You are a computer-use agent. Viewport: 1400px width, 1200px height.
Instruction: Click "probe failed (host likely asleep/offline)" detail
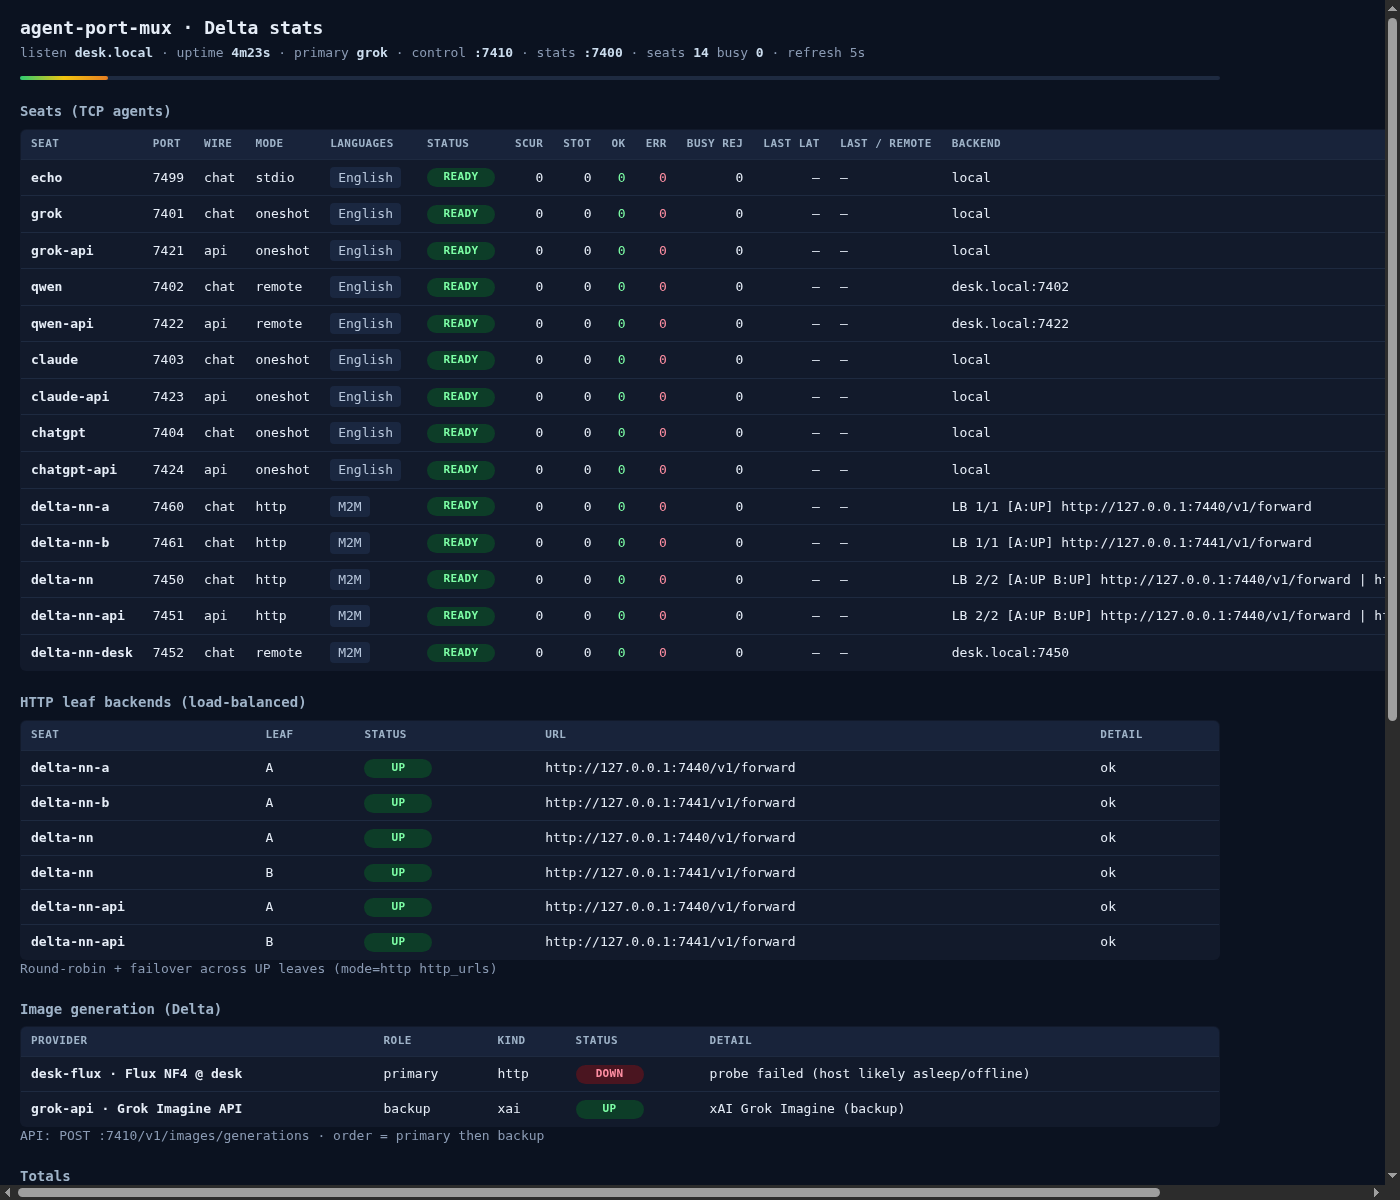(869, 1073)
